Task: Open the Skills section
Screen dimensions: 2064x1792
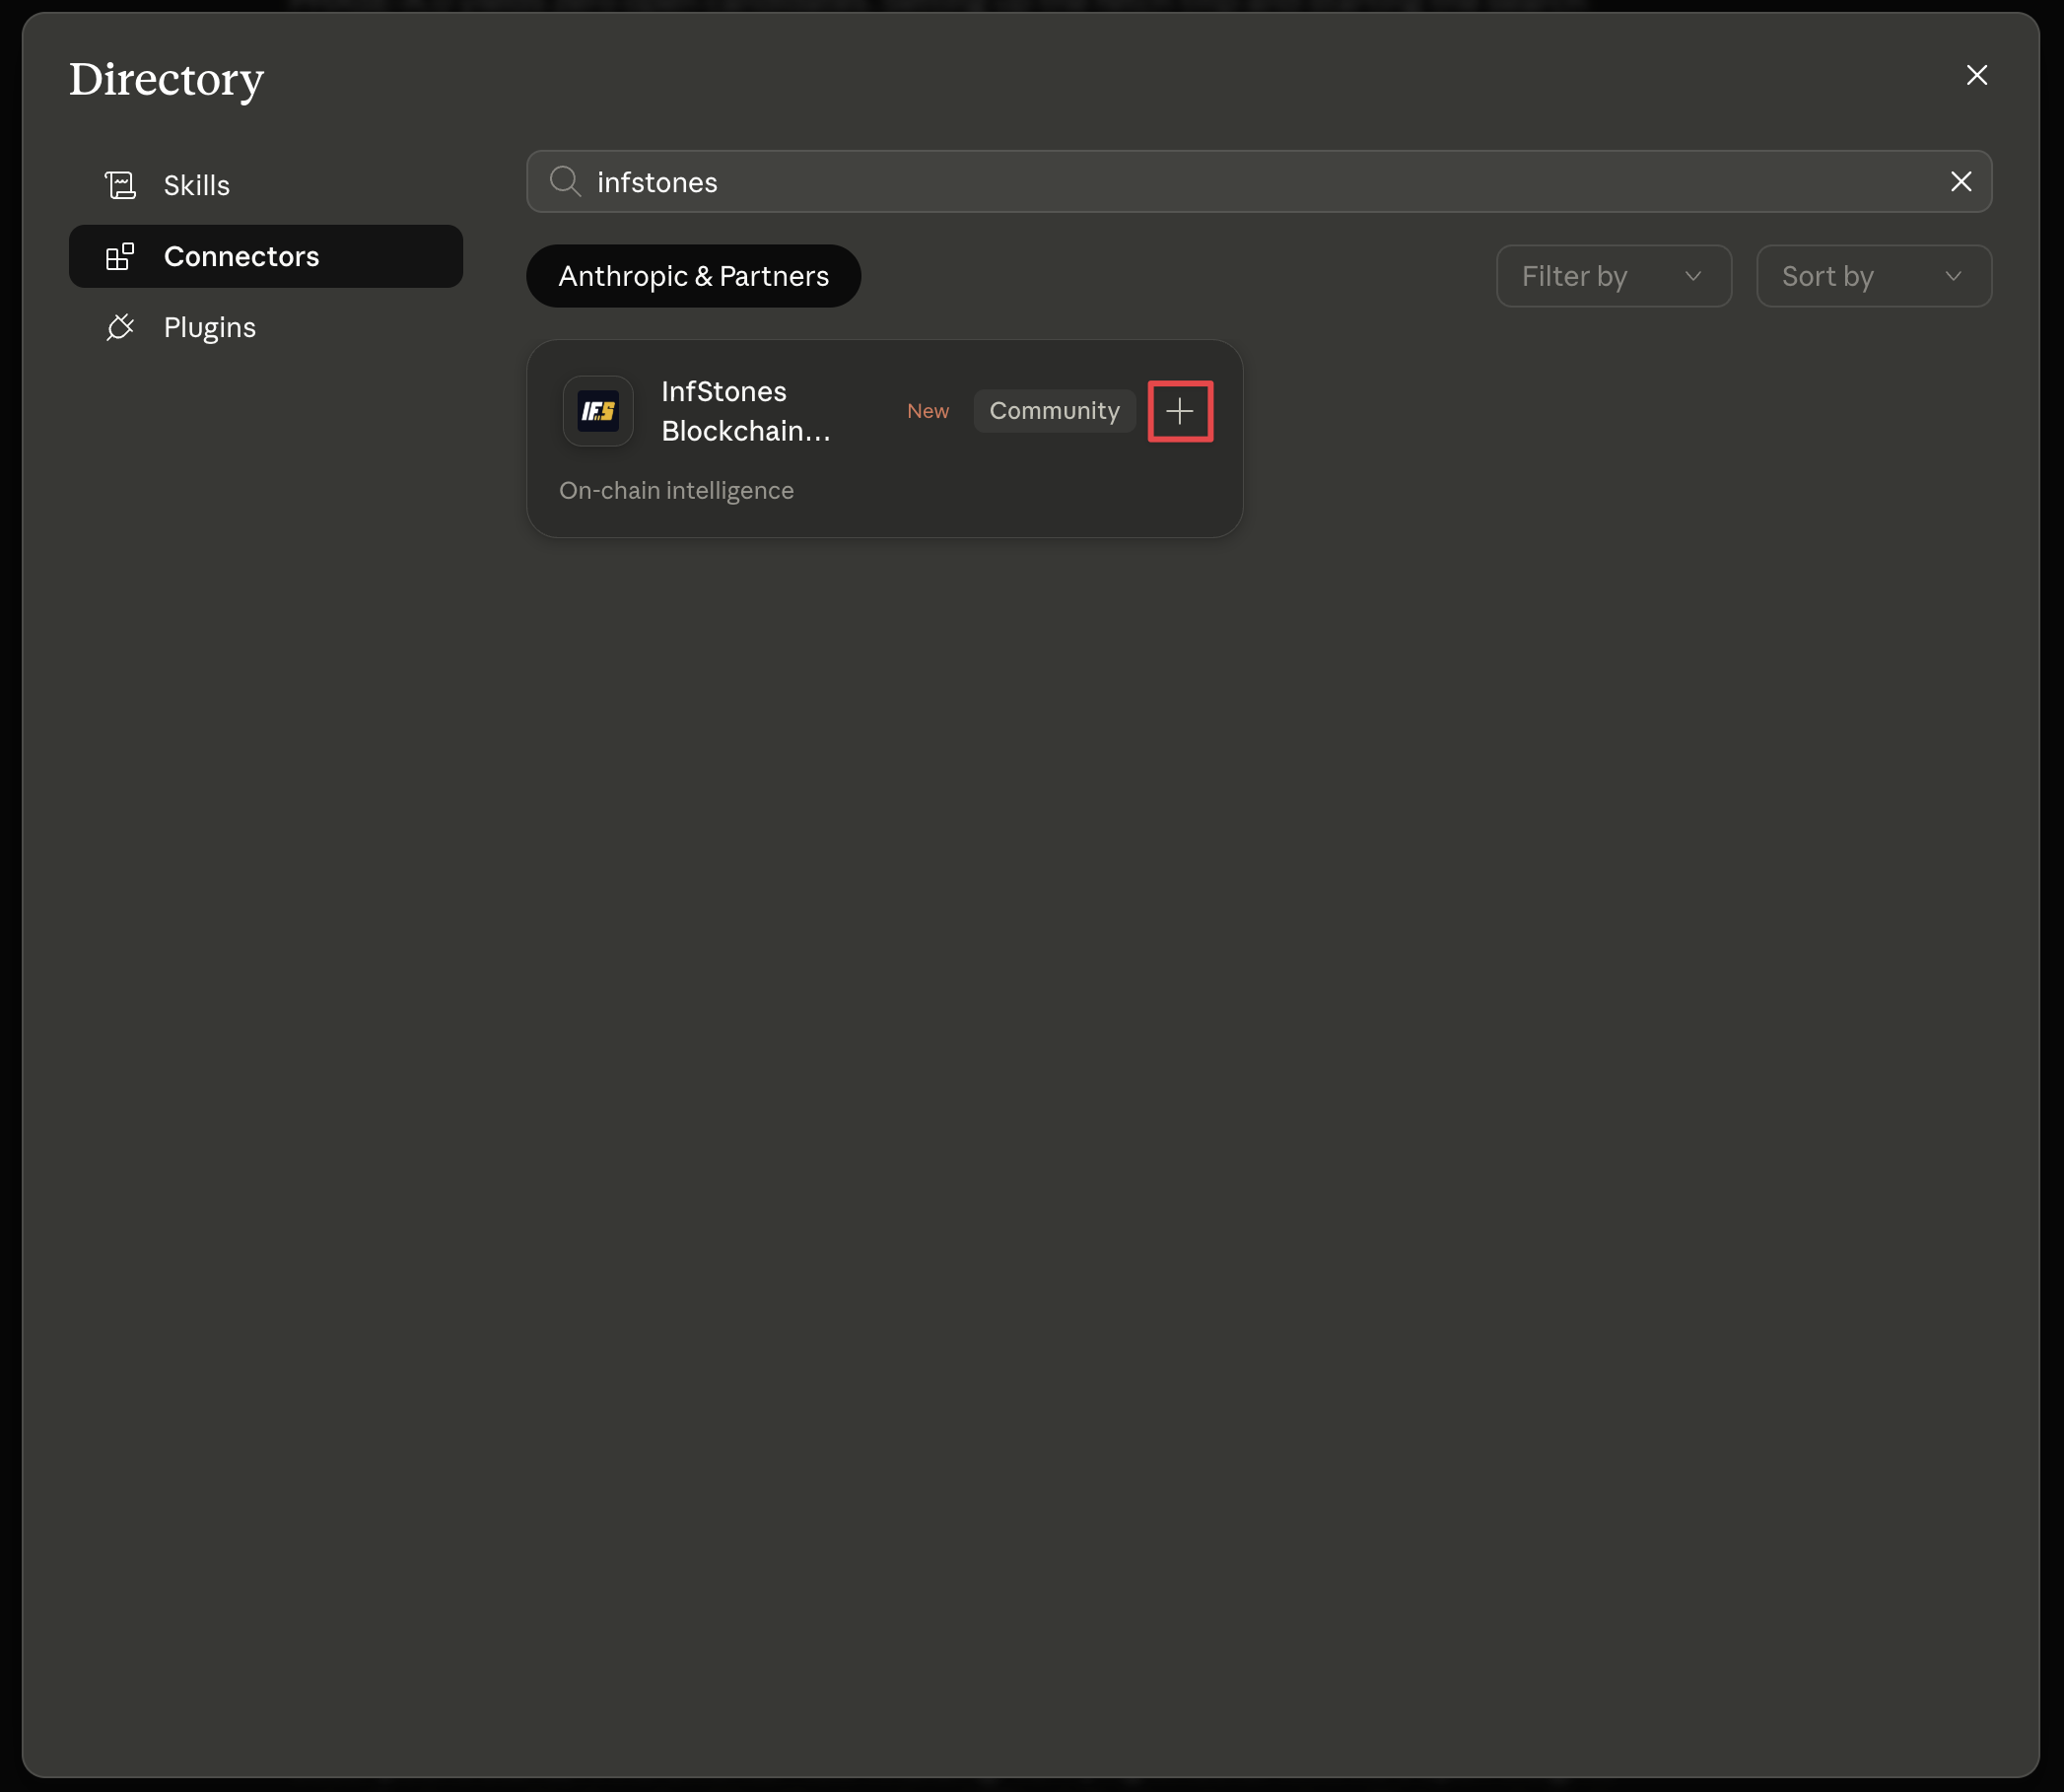Action: 266,185
